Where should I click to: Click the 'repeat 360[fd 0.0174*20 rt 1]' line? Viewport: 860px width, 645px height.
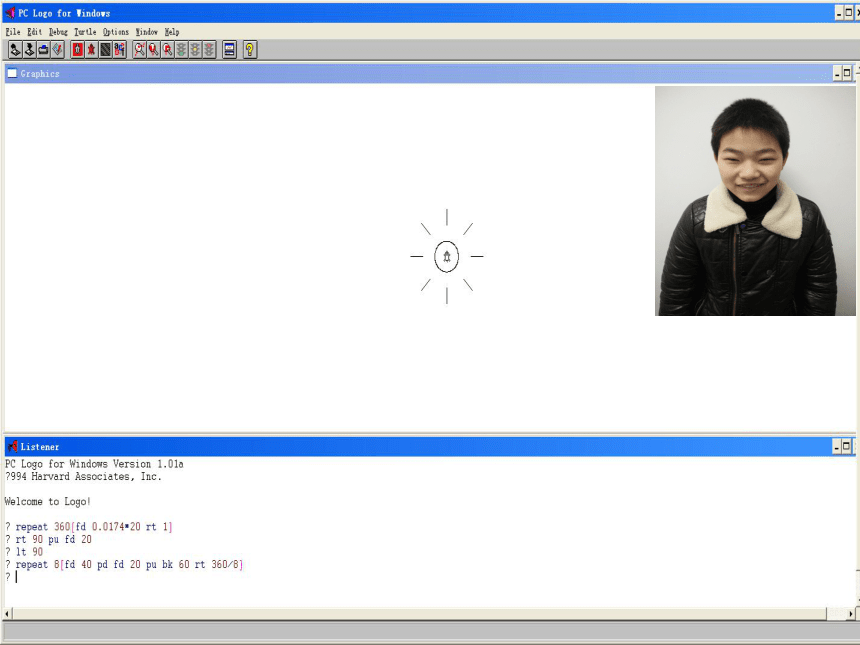point(89,527)
